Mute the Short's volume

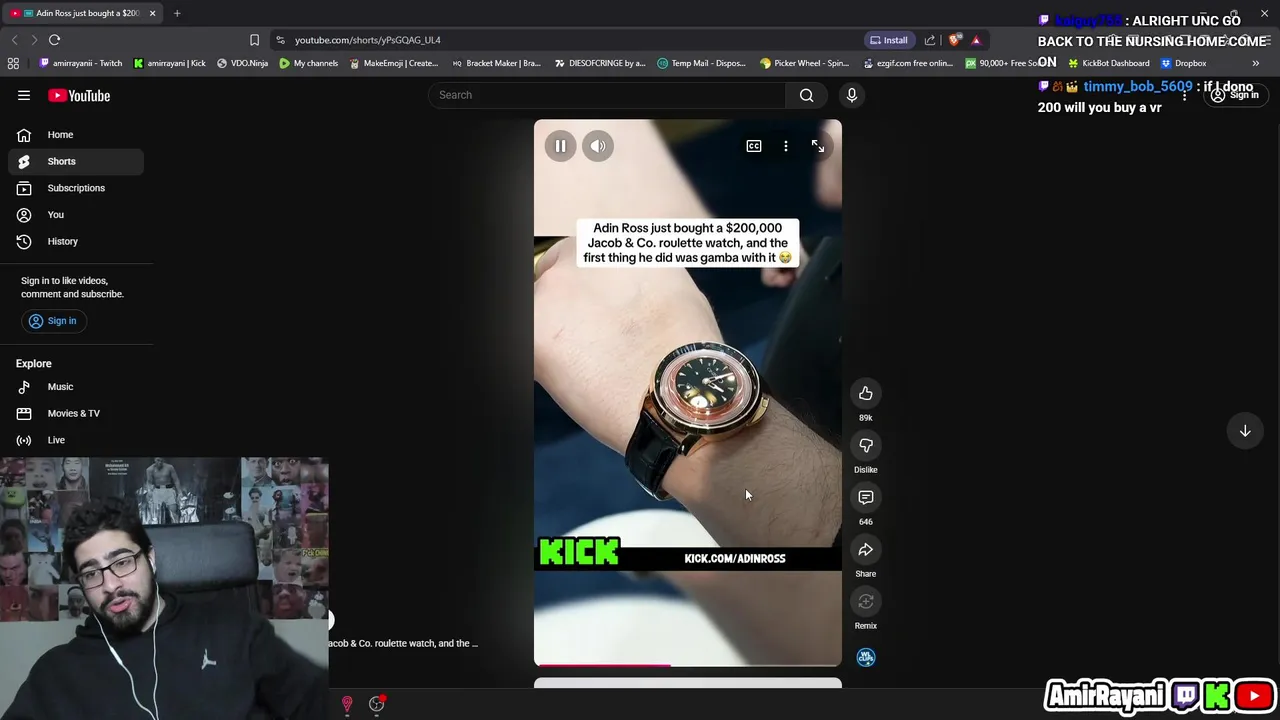tap(598, 146)
